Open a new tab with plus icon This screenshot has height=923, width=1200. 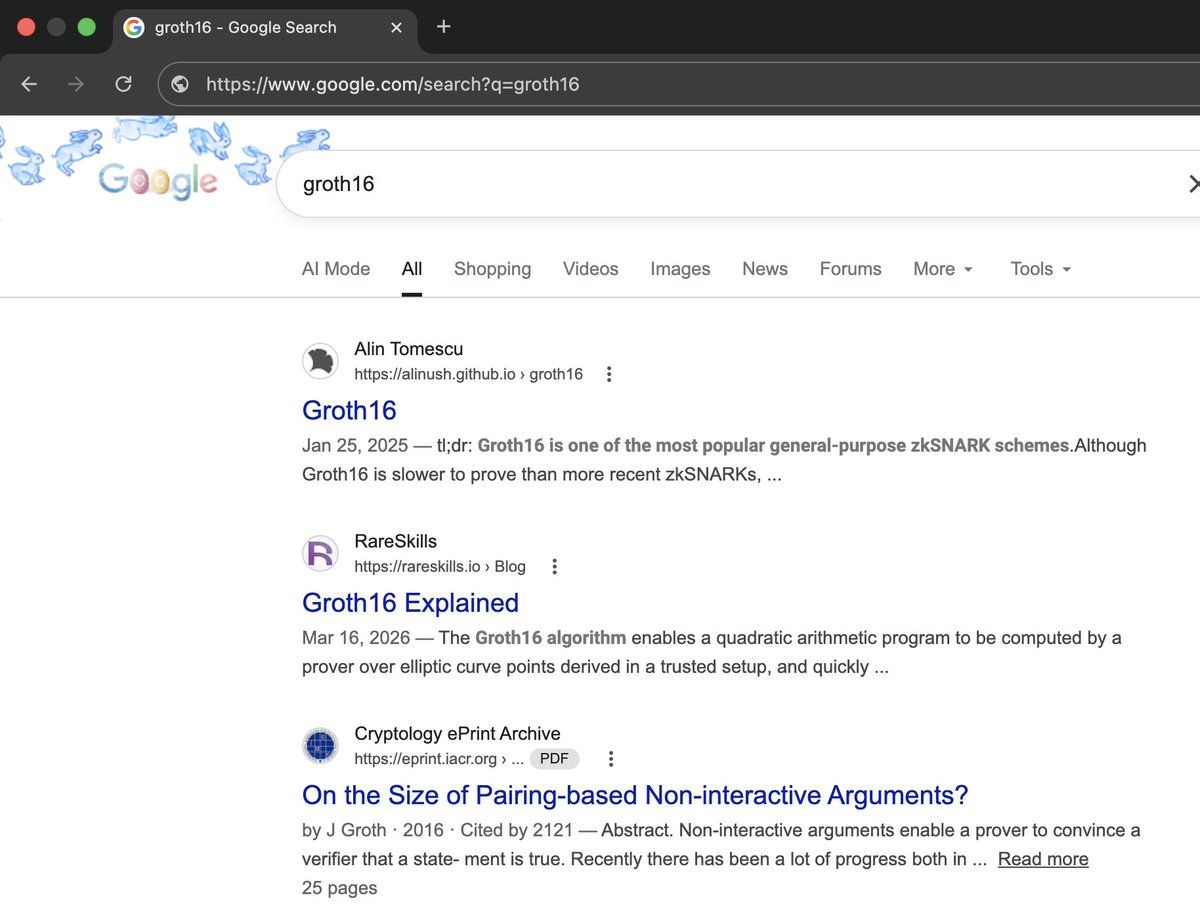pos(444,27)
